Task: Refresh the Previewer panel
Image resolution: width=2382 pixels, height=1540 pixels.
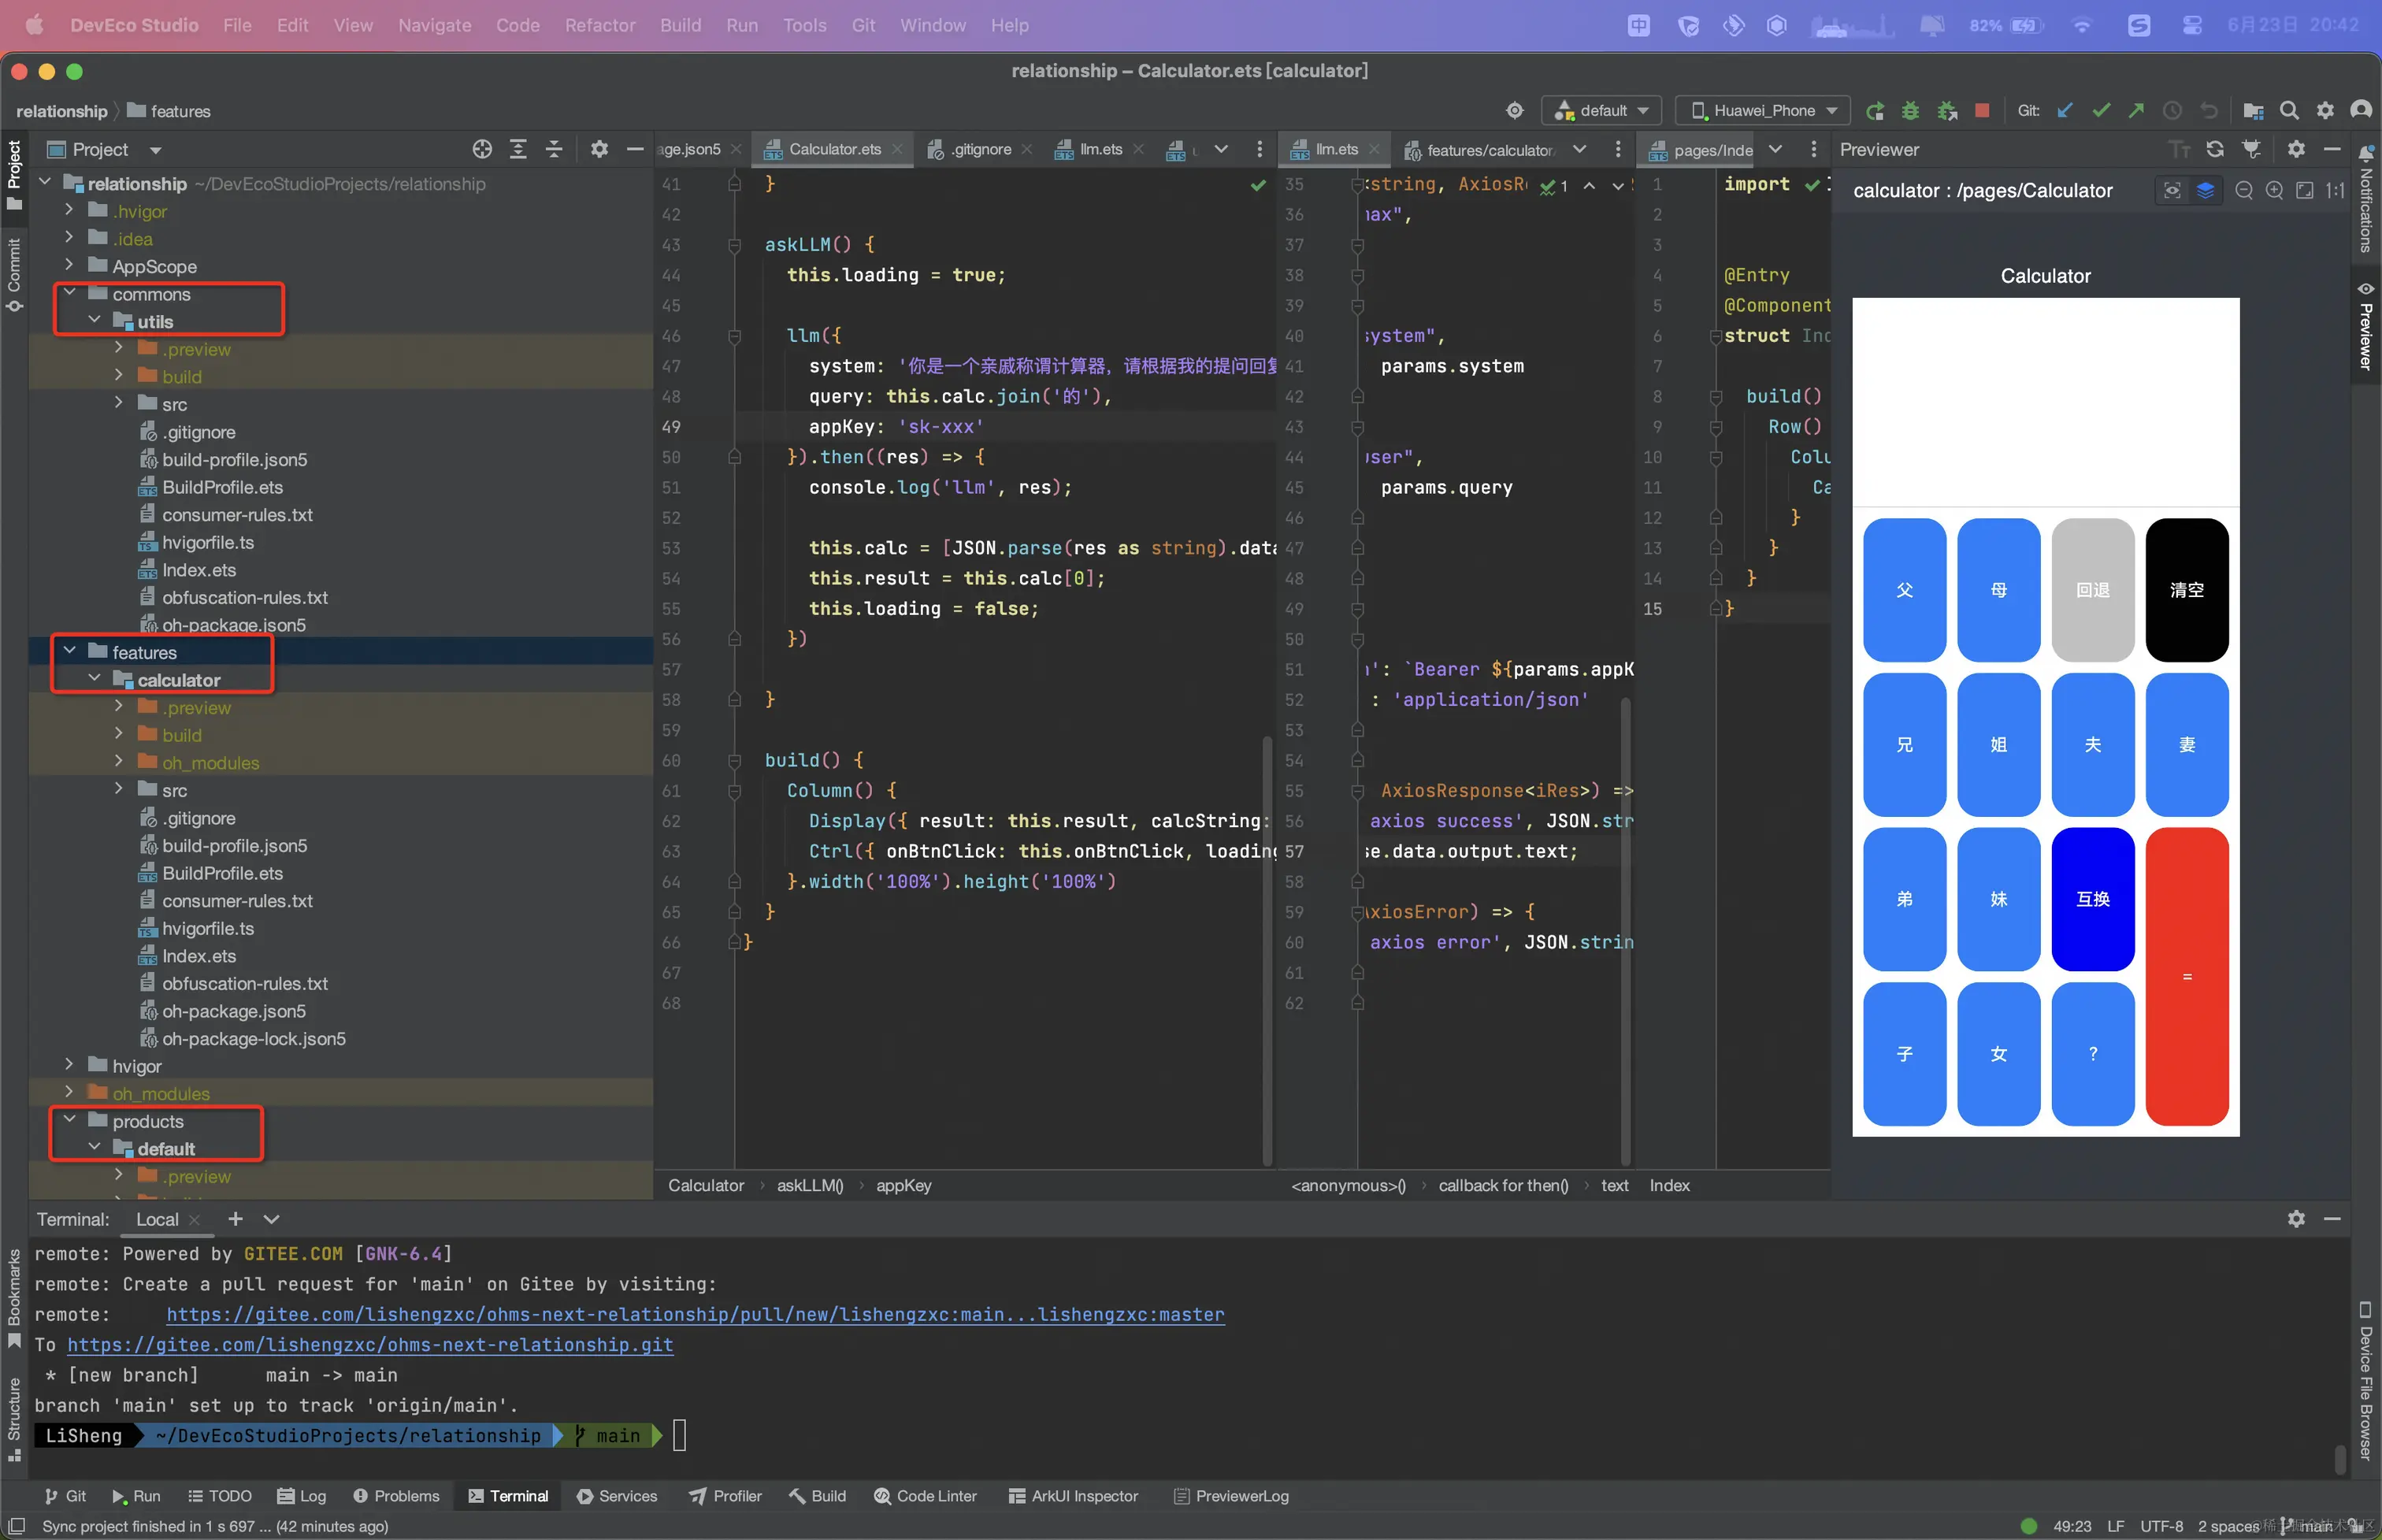Action: 2215,149
